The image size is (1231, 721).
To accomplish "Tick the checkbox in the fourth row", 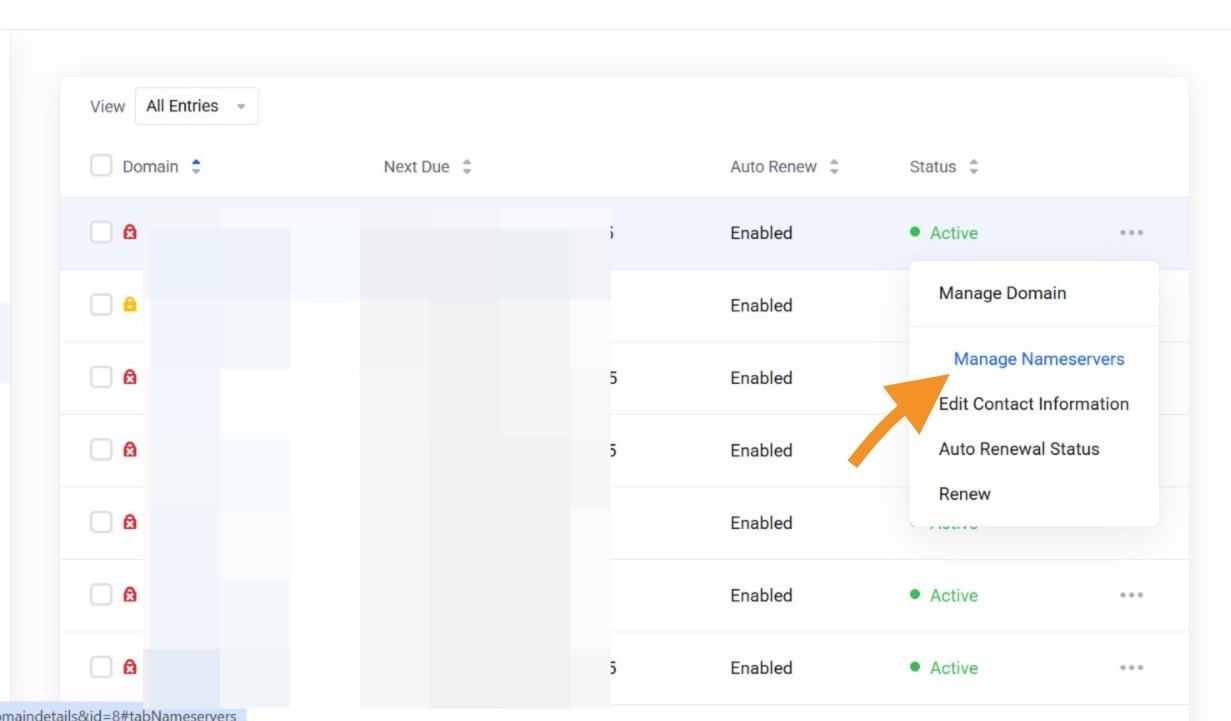I will [x=101, y=450].
